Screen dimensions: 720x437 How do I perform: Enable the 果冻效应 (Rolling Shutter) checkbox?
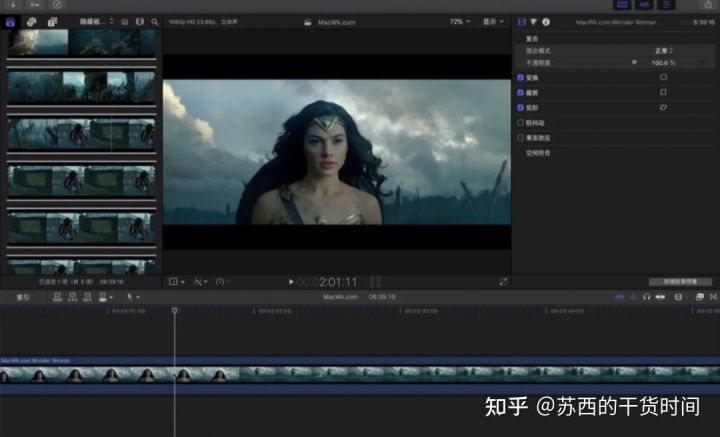pos(520,137)
